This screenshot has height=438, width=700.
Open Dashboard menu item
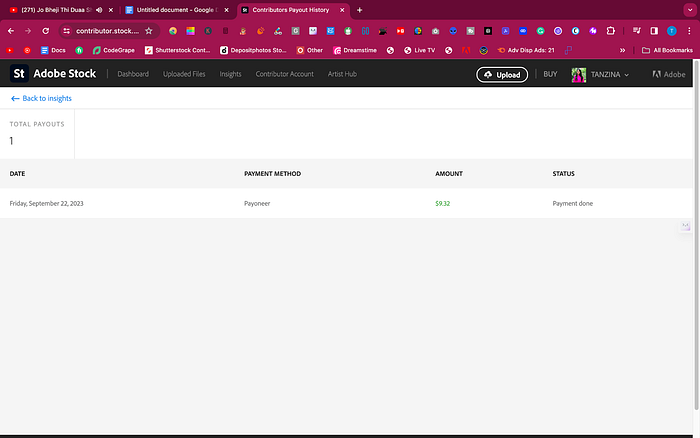coord(133,74)
